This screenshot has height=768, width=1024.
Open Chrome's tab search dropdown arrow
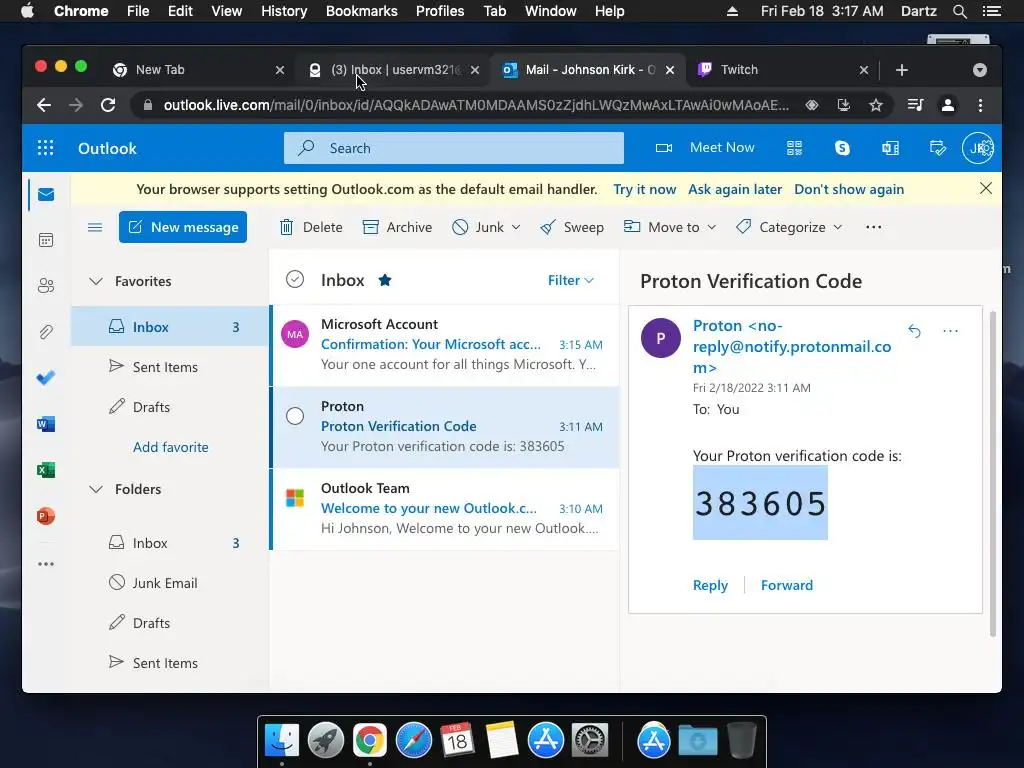click(x=980, y=70)
